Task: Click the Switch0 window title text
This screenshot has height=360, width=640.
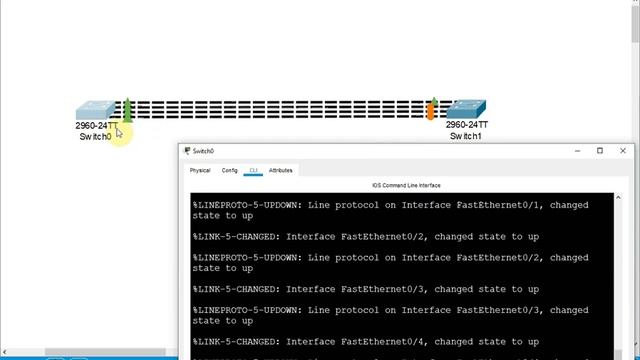Action: [x=203, y=151]
